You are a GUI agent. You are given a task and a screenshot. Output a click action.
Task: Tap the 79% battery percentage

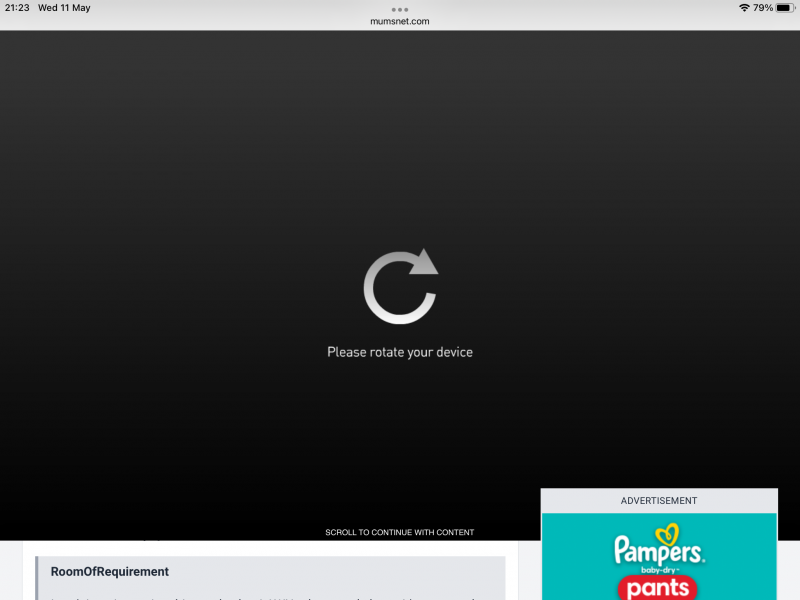pos(763,8)
